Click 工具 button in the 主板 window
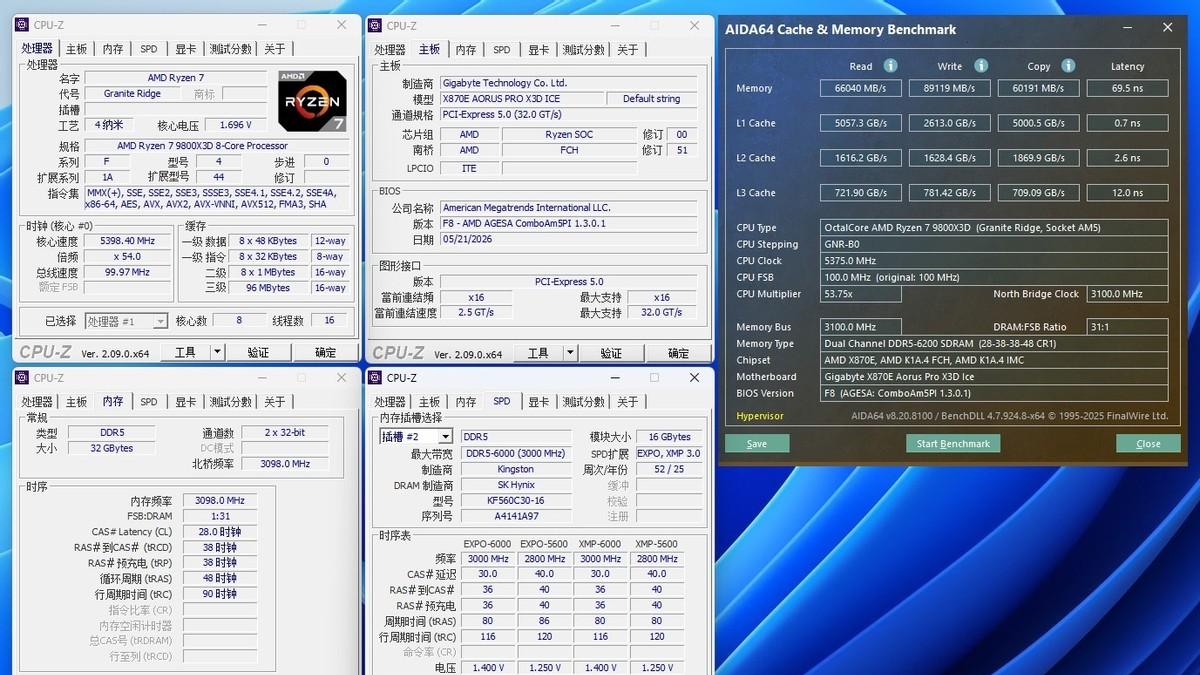 point(539,352)
